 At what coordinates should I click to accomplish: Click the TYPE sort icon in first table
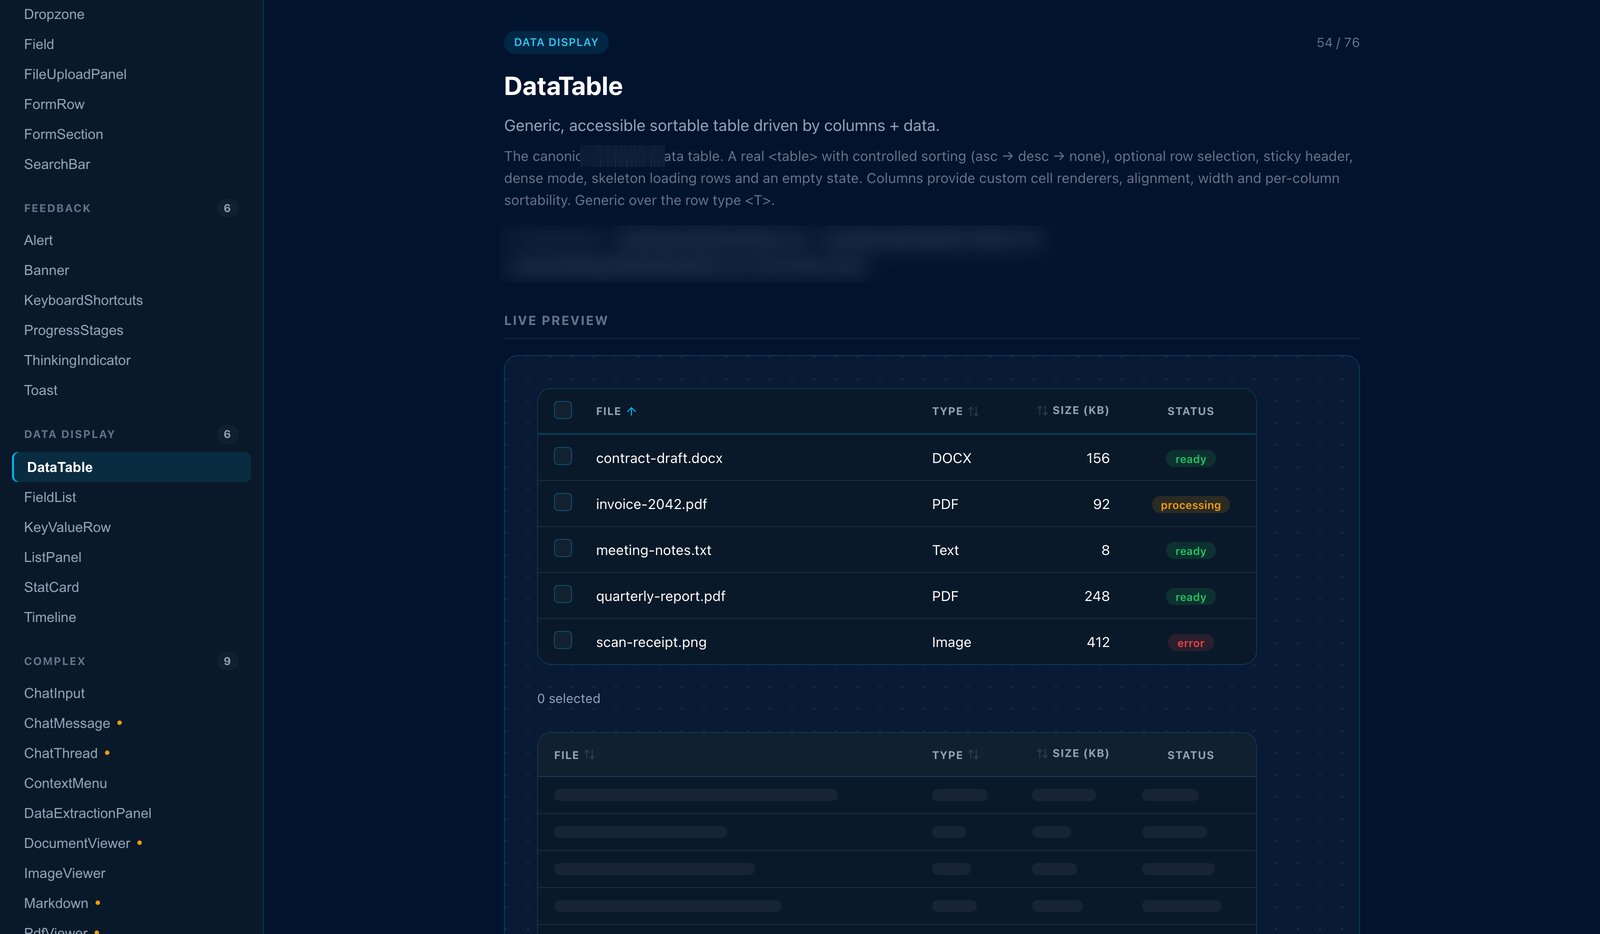pos(973,411)
